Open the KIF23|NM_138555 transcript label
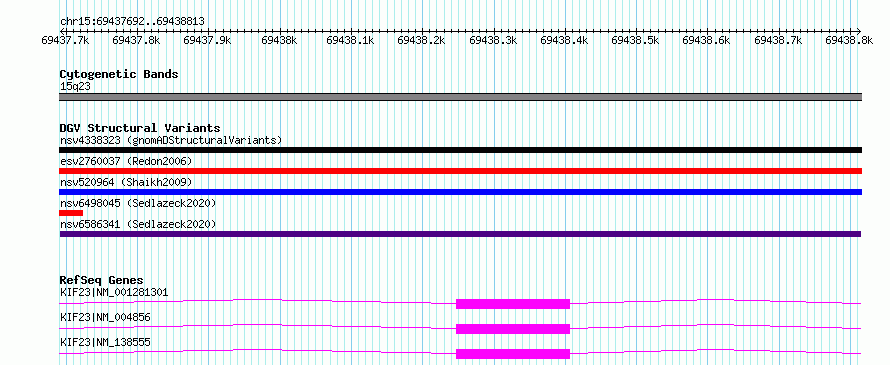The width and height of the screenshot is (890, 365). tap(106, 342)
